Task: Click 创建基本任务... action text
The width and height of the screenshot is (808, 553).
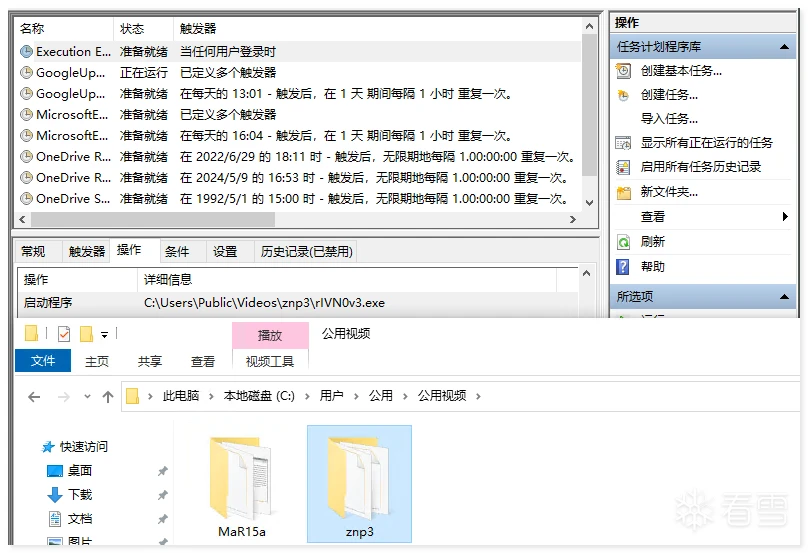Action: 681,71
